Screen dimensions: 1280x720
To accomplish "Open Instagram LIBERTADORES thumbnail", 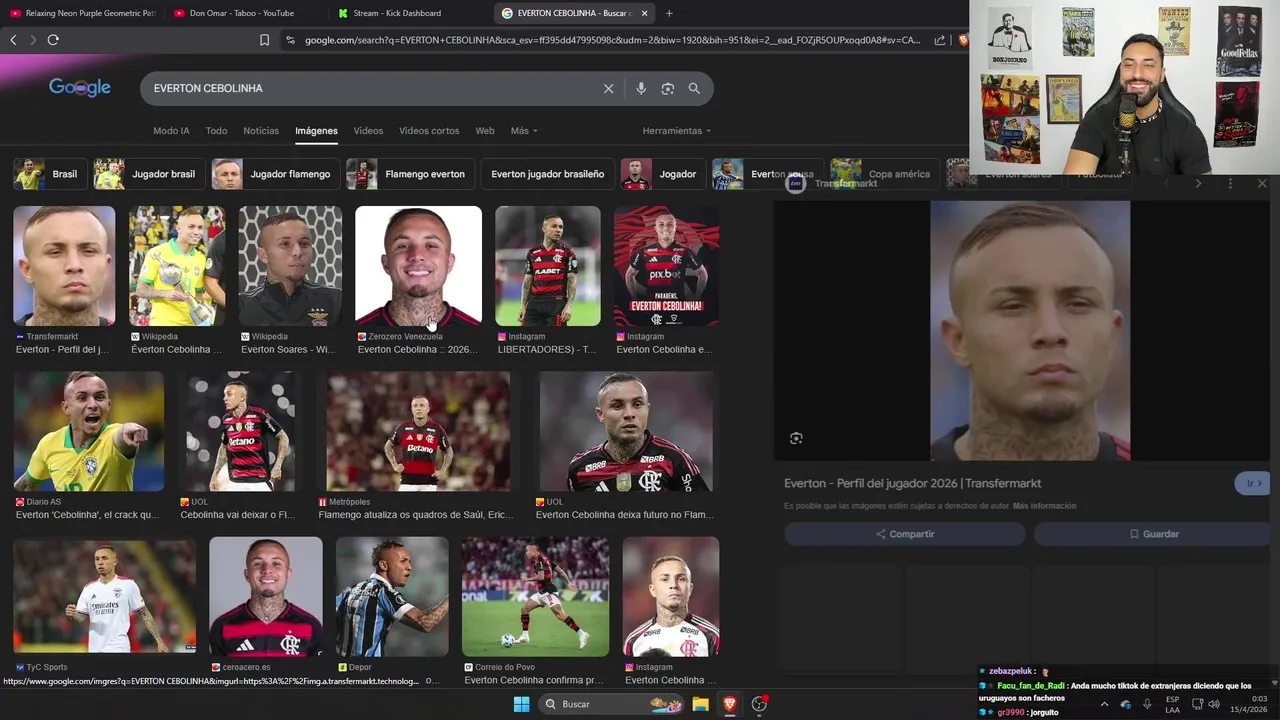I will coord(548,266).
